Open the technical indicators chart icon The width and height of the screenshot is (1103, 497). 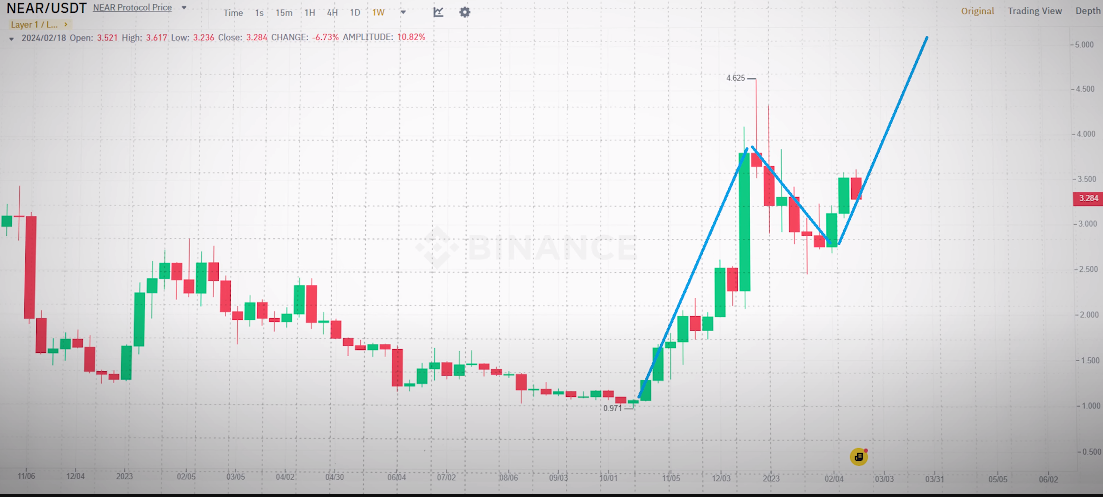(x=438, y=12)
